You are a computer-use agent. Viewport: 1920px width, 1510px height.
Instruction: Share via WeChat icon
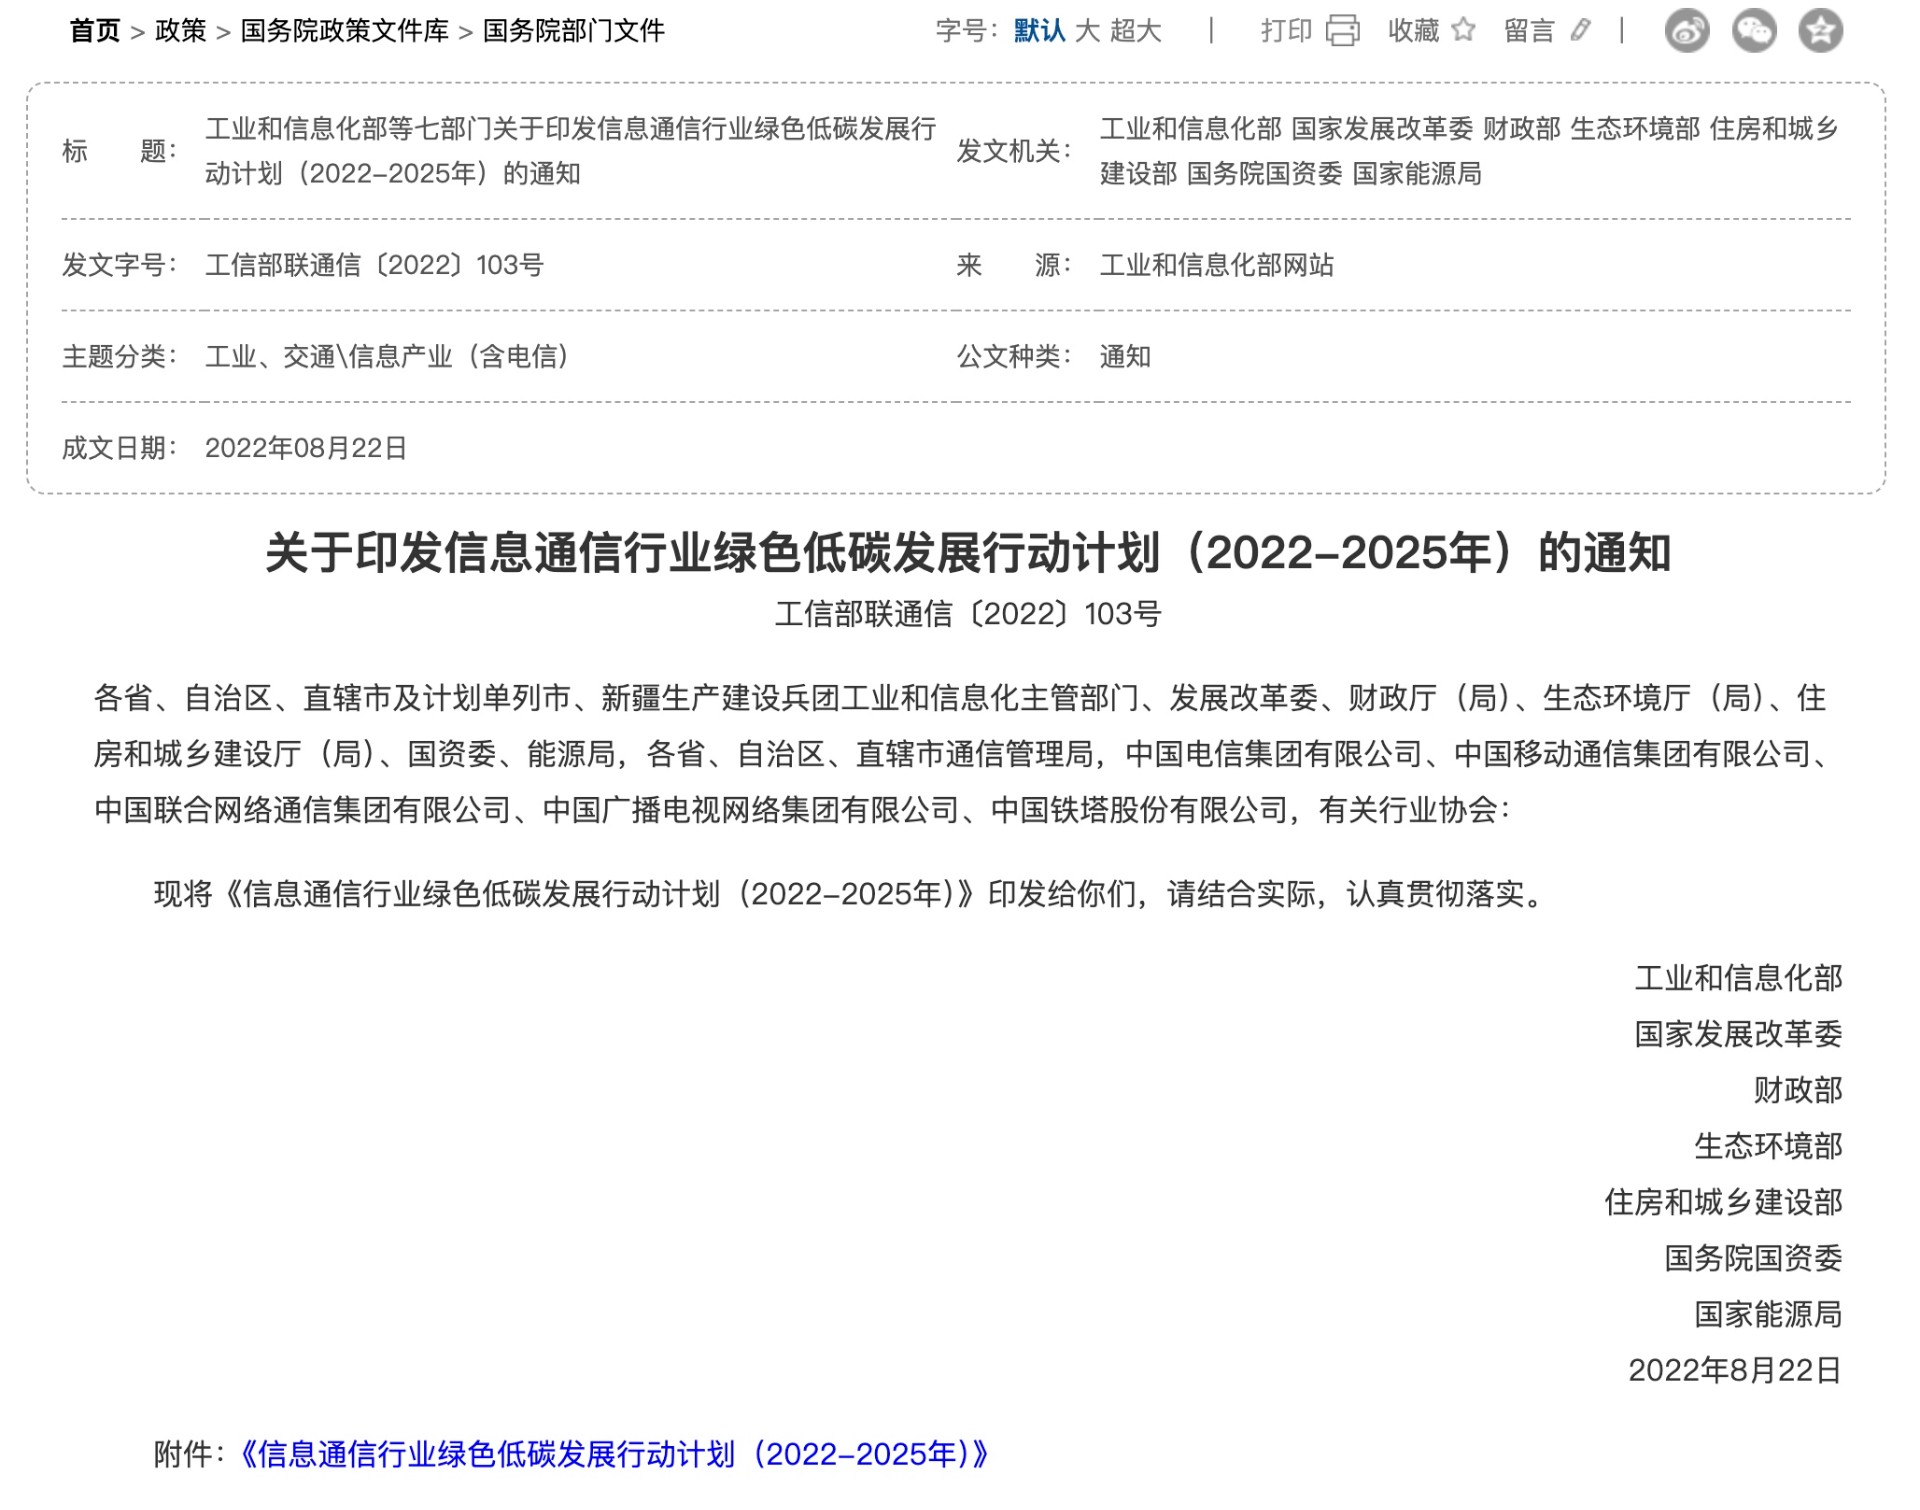click(x=1753, y=31)
